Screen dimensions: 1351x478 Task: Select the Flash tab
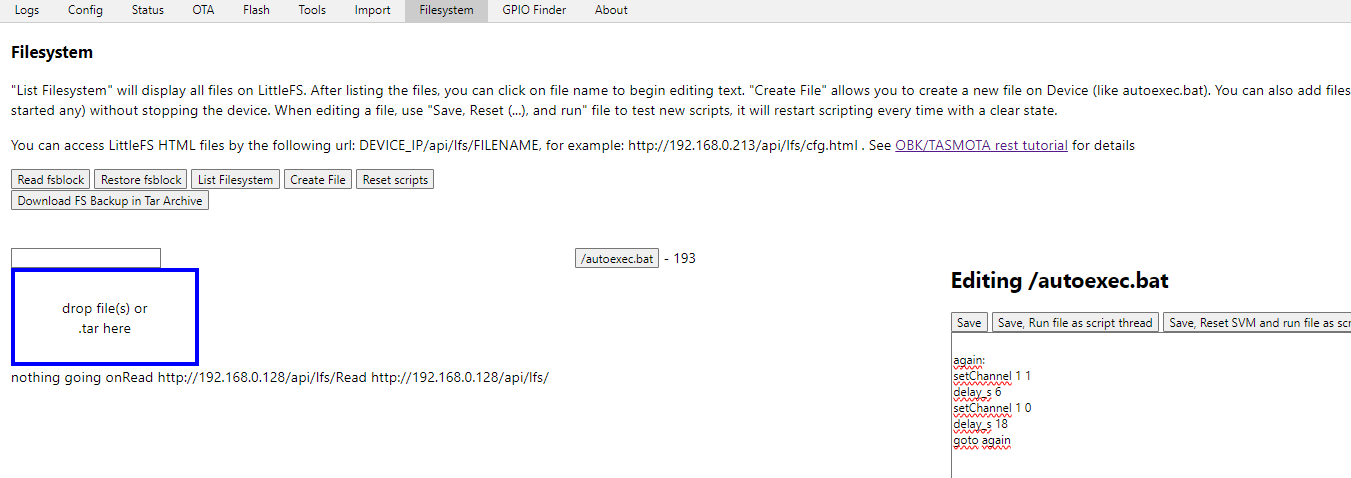(256, 10)
